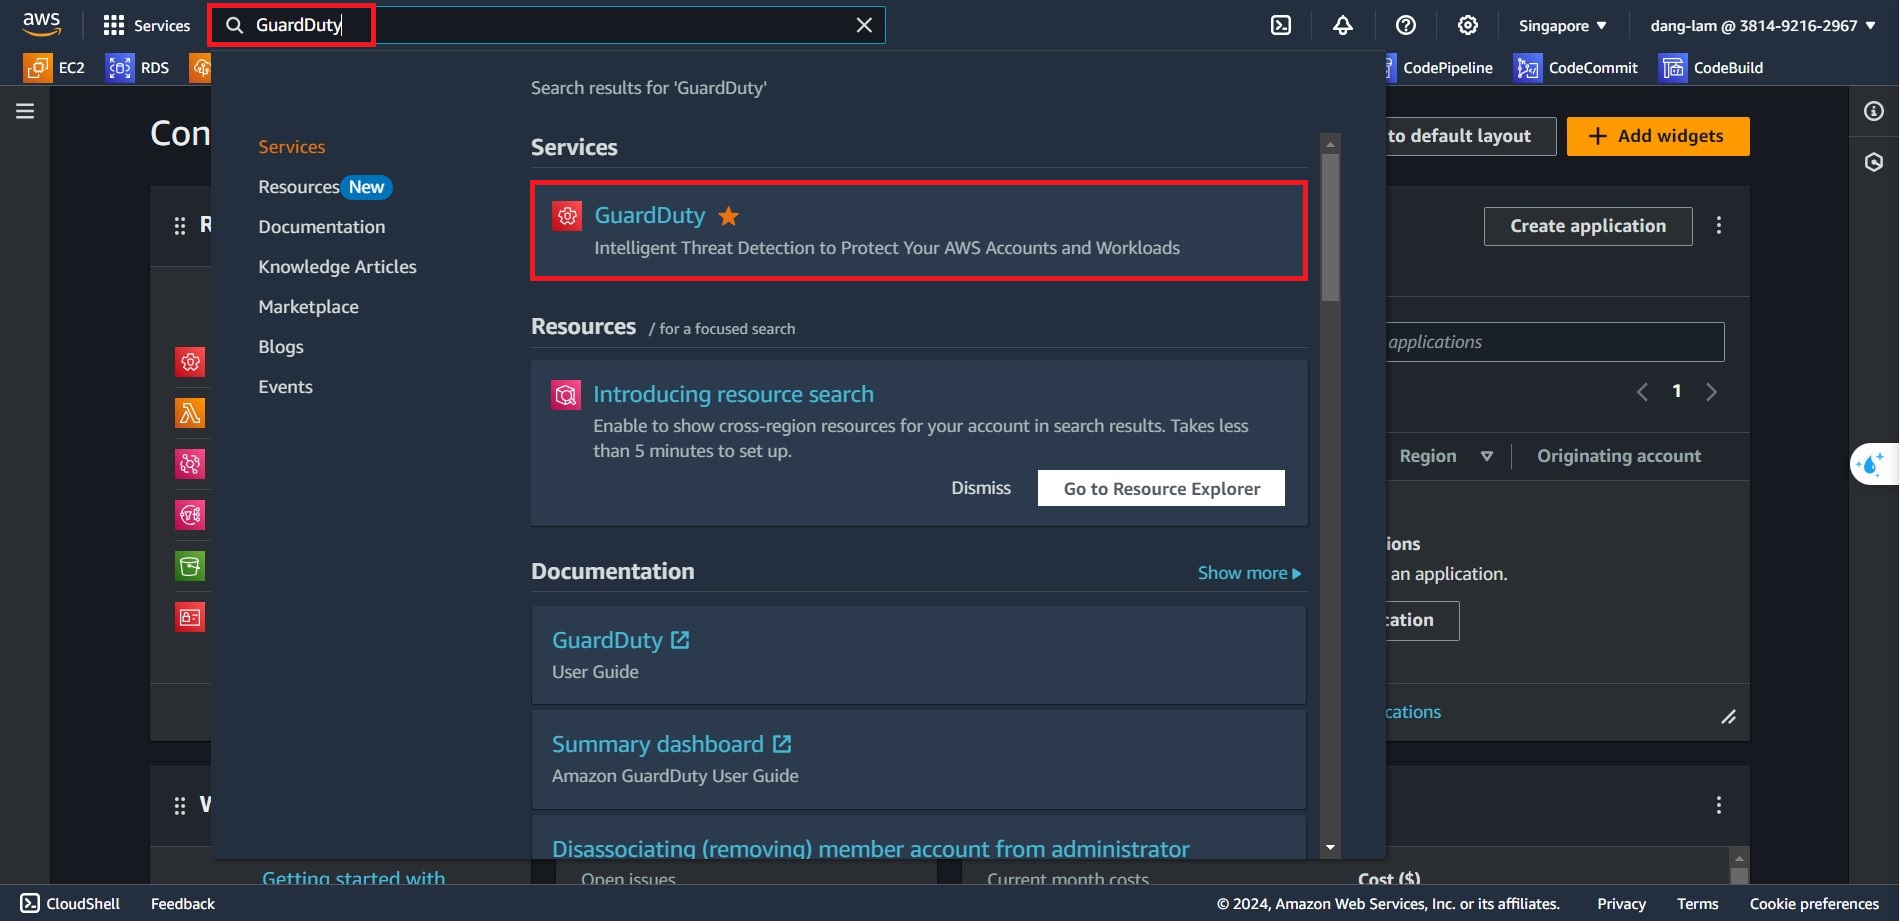Select Documentation in search categories
This screenshot has width=1900, height=921.
click(321, 227)
